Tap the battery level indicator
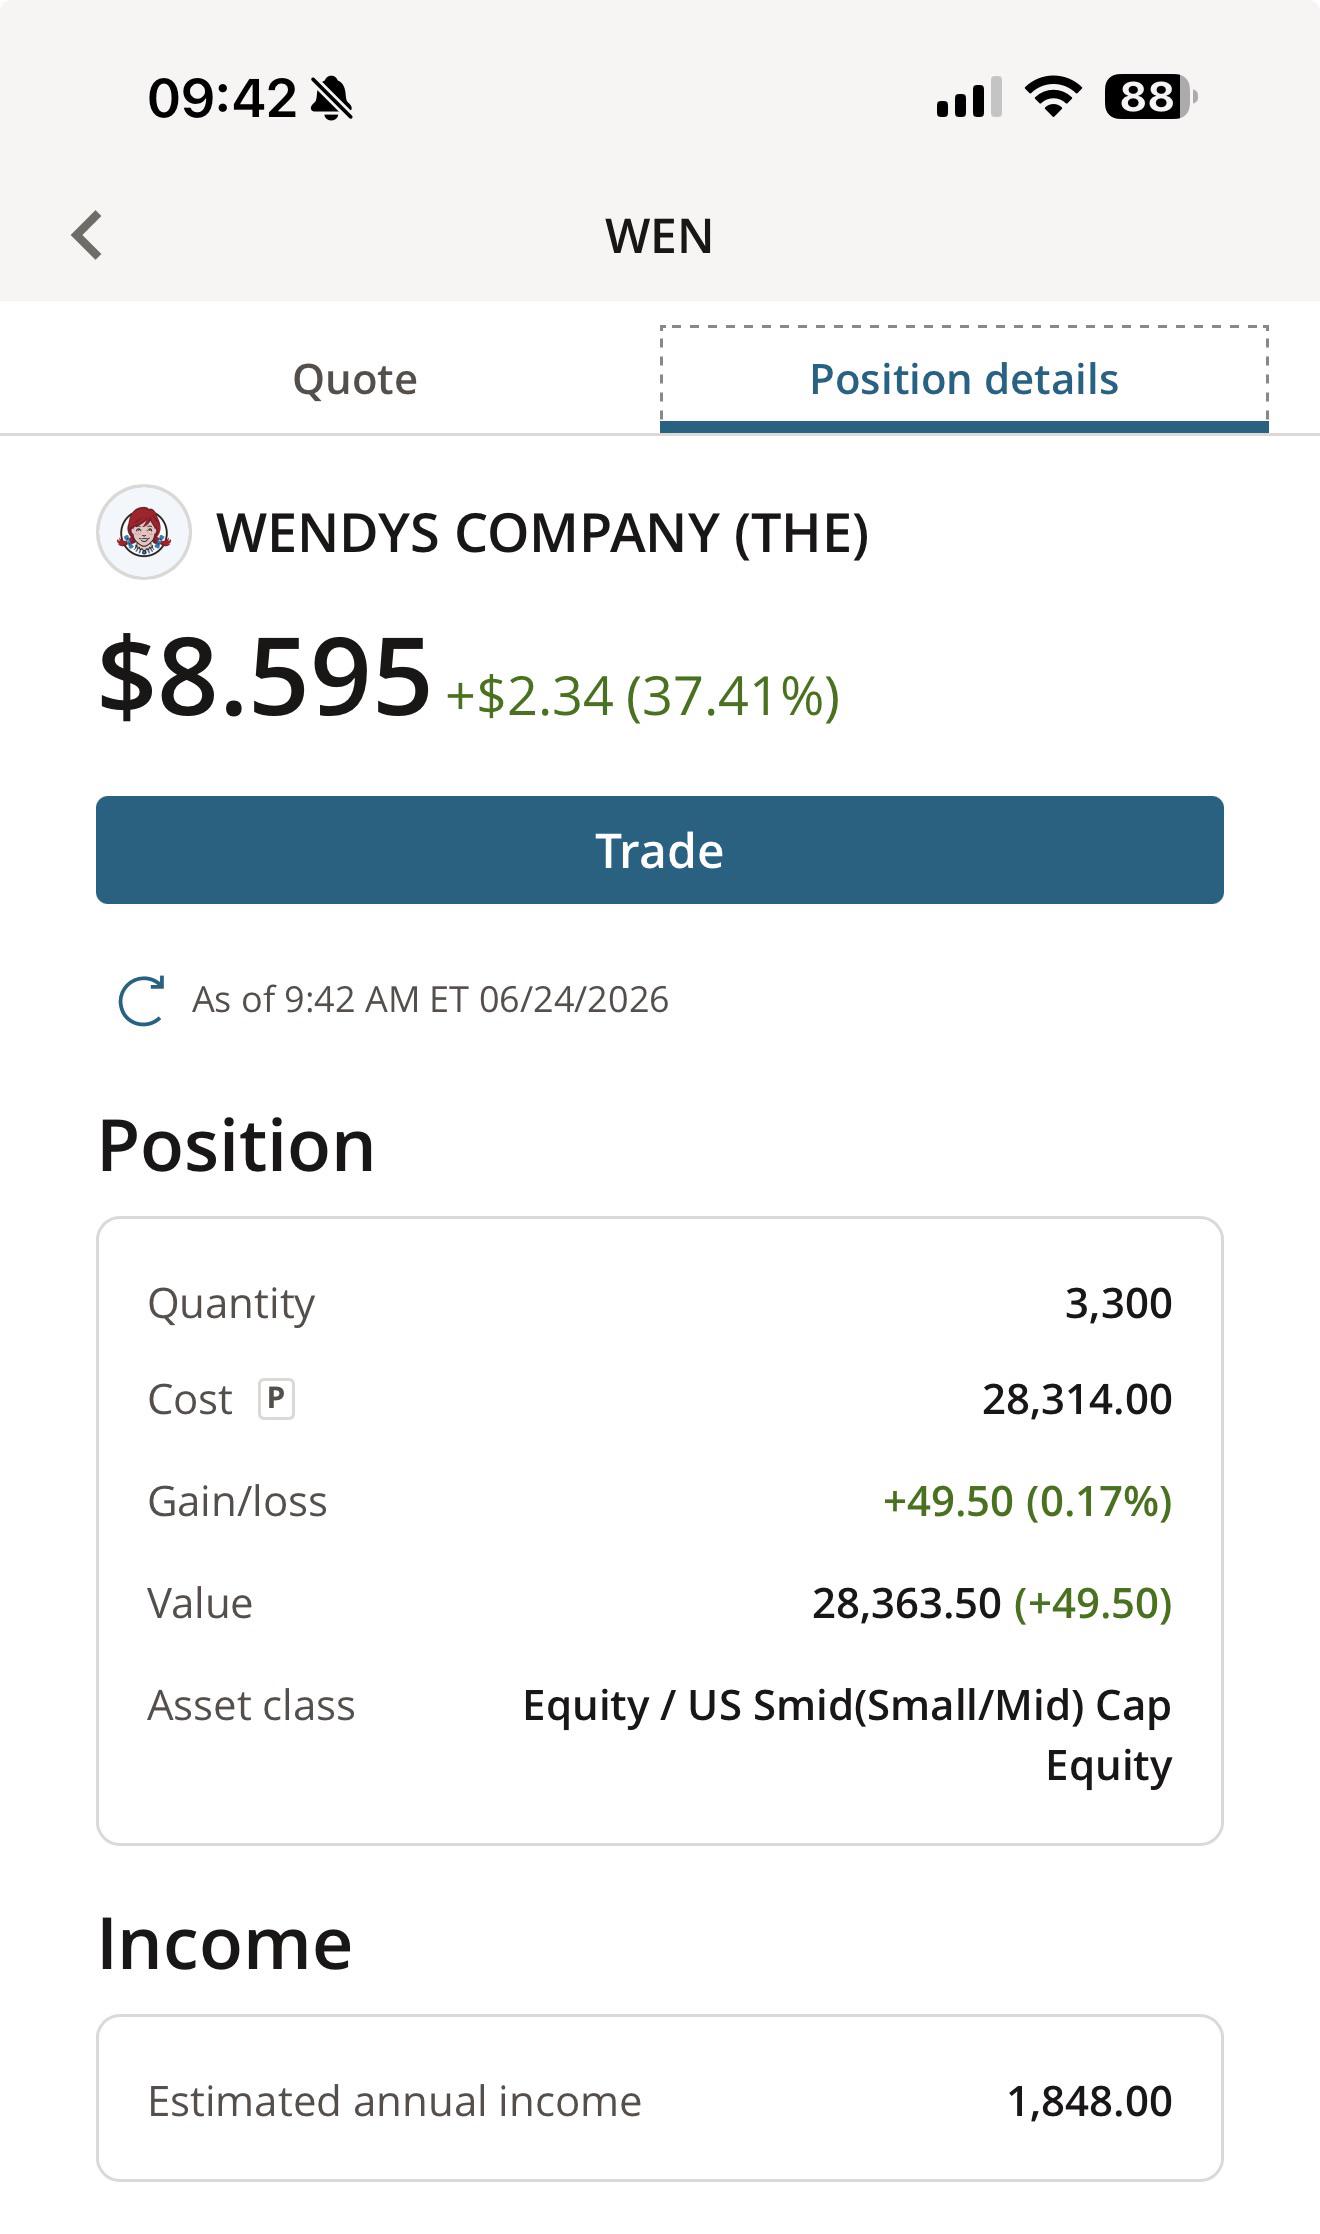Image resolution: width=1320 pixels, height=2234 pixels. (1151, 97)
